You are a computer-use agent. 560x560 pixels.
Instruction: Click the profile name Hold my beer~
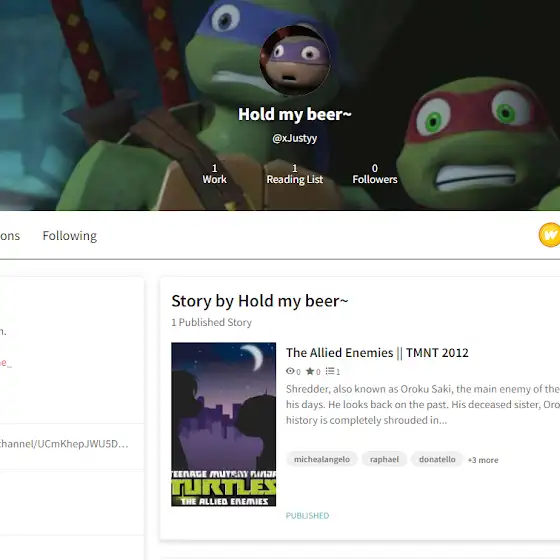pos(295,115)
